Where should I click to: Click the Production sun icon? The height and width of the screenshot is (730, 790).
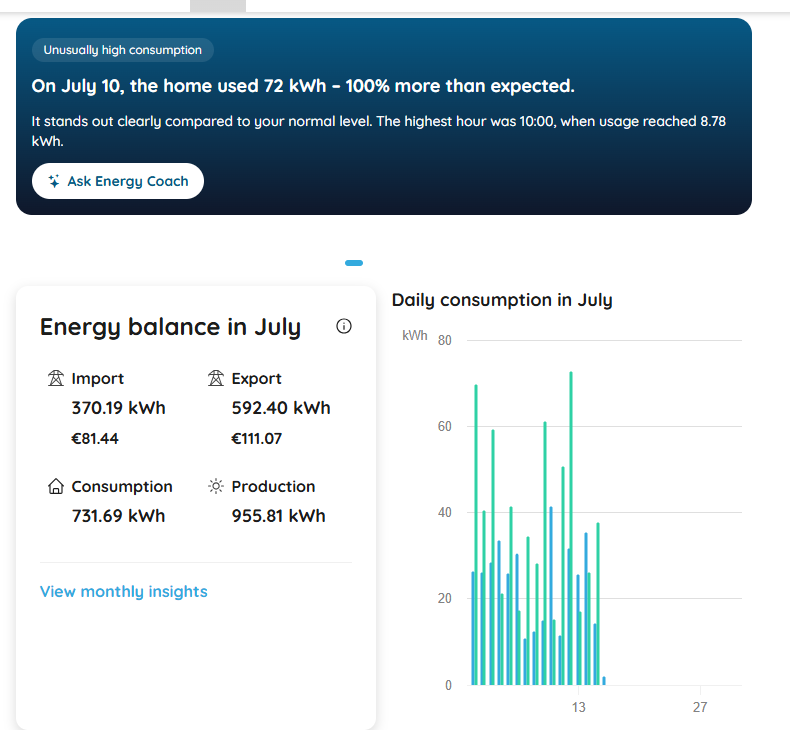point(216,486)
